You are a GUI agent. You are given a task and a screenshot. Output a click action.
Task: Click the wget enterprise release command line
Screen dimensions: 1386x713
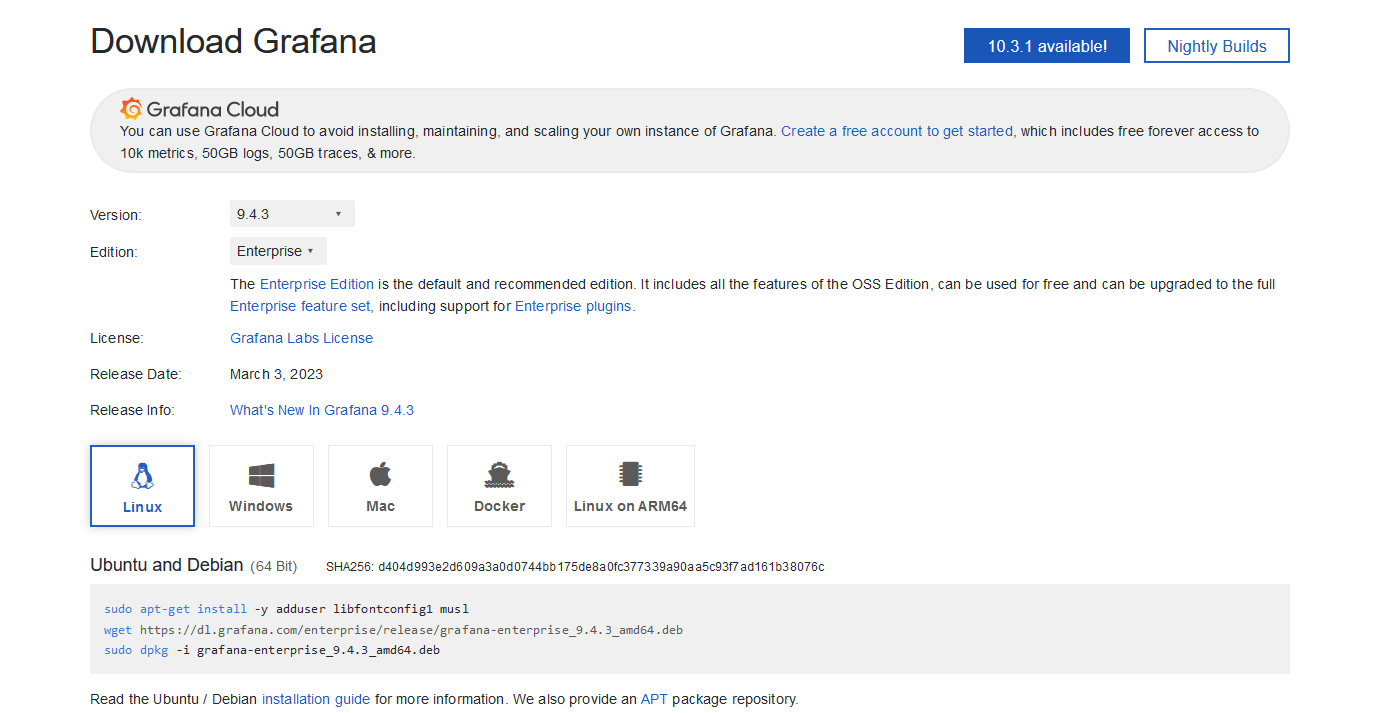(393, 630)
